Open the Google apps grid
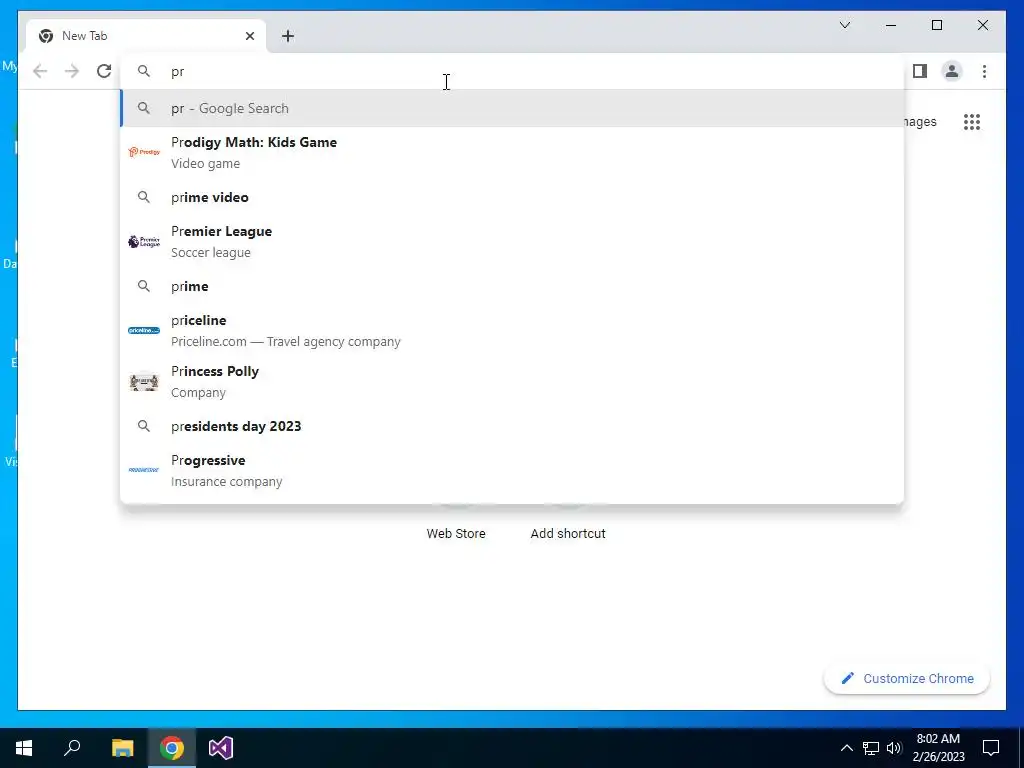1024x768 pixels. [972, 122]
